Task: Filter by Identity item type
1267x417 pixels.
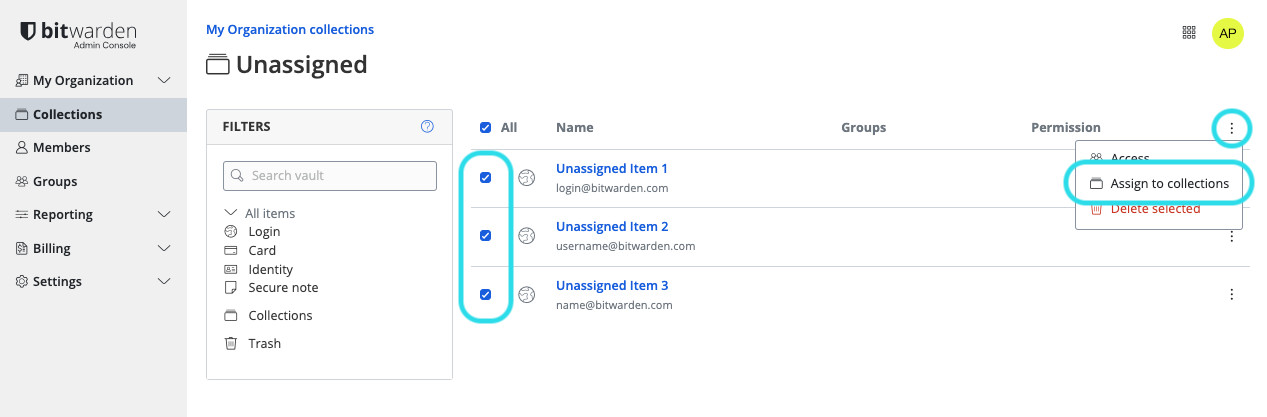Action: click(270, 270)
